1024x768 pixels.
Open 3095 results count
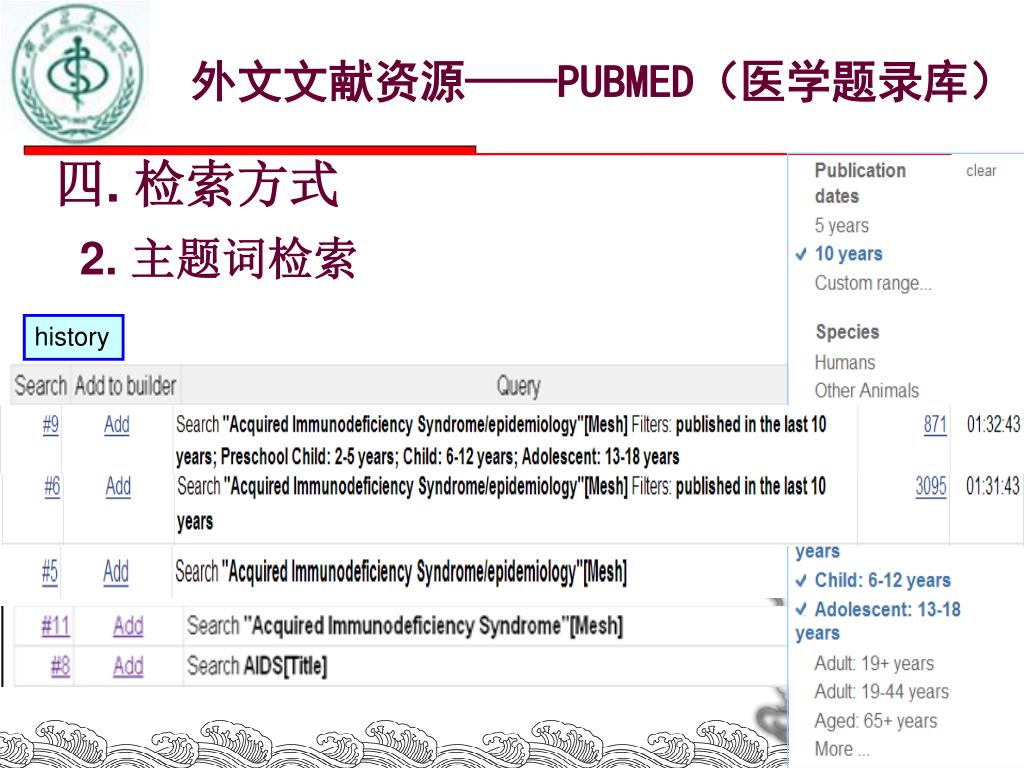[x=931, y=487]
